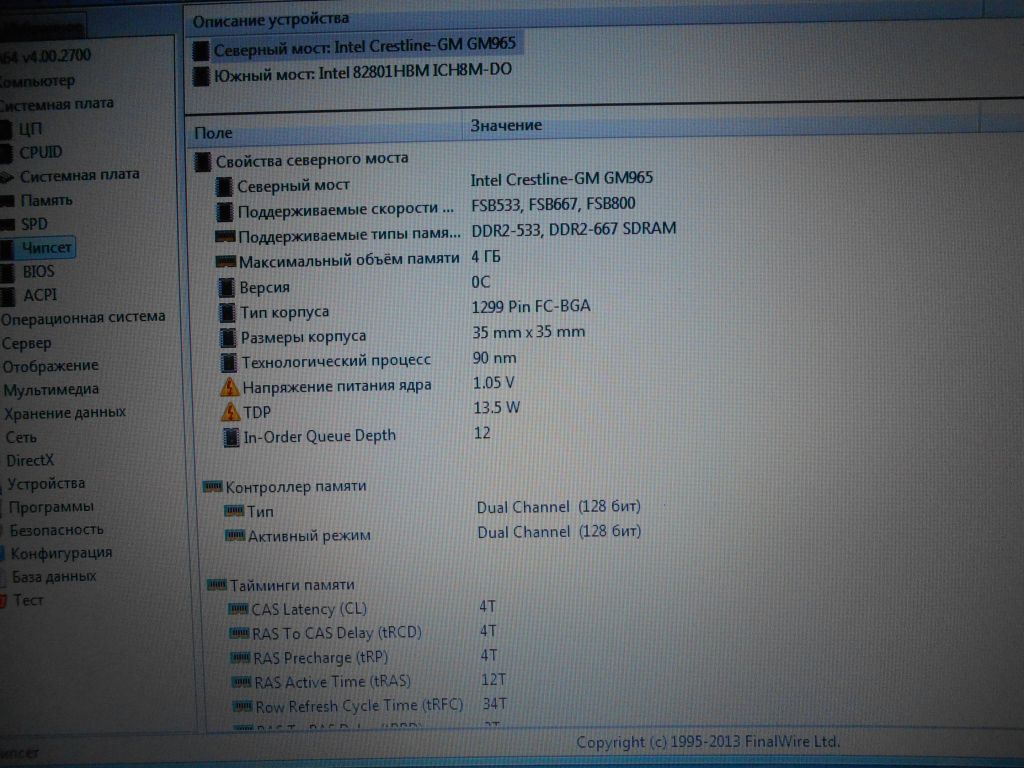This screenshot has height=768, width=1024.
Task: Open Системная плата sub-item beside its icon
Action: [80, 175]
